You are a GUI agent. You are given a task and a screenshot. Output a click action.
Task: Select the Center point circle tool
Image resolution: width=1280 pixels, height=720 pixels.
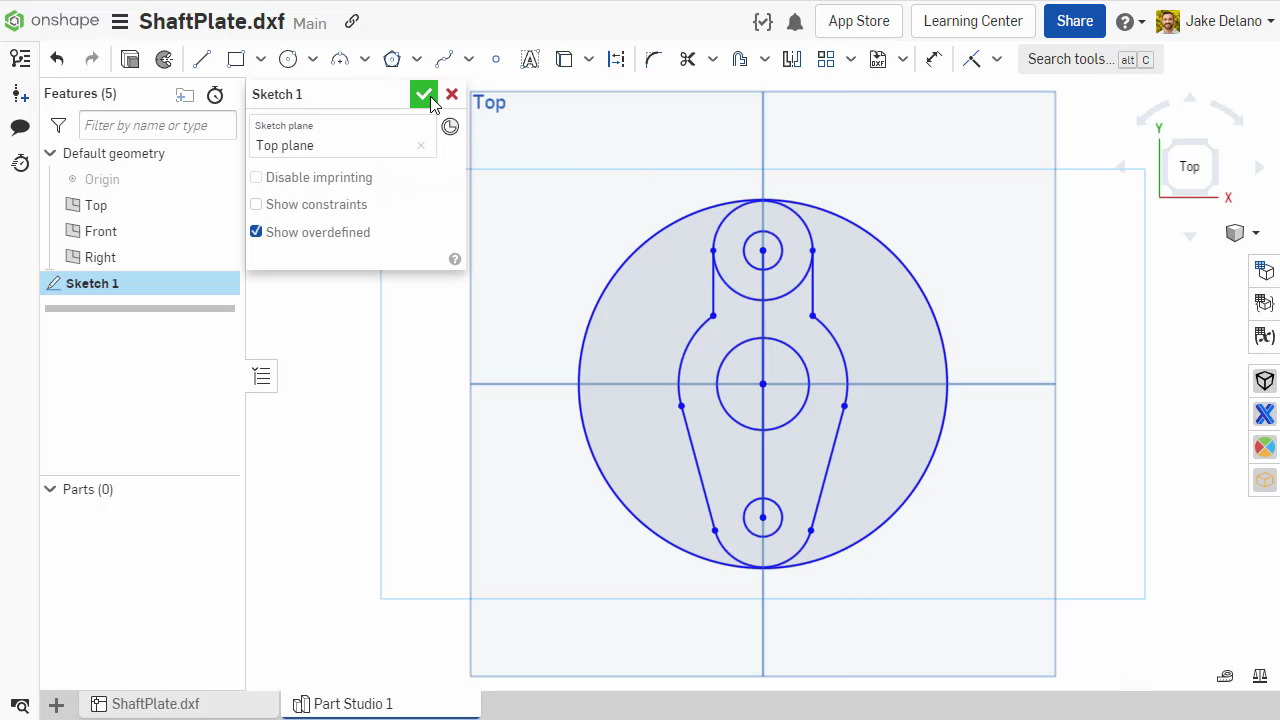pos(288,59)
